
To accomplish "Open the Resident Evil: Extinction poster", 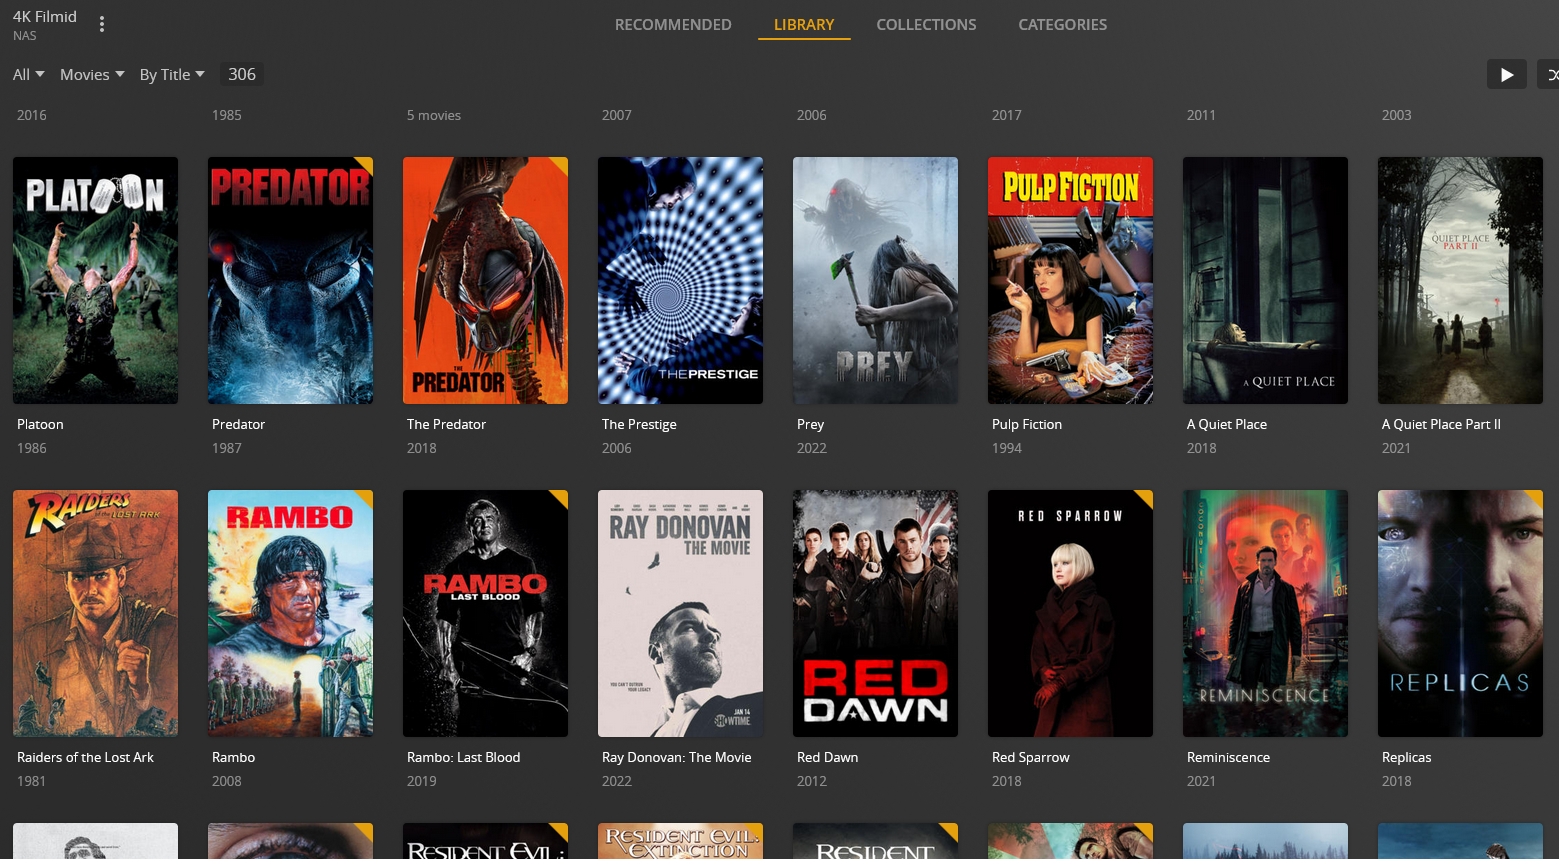I will [x=680, y=841].
